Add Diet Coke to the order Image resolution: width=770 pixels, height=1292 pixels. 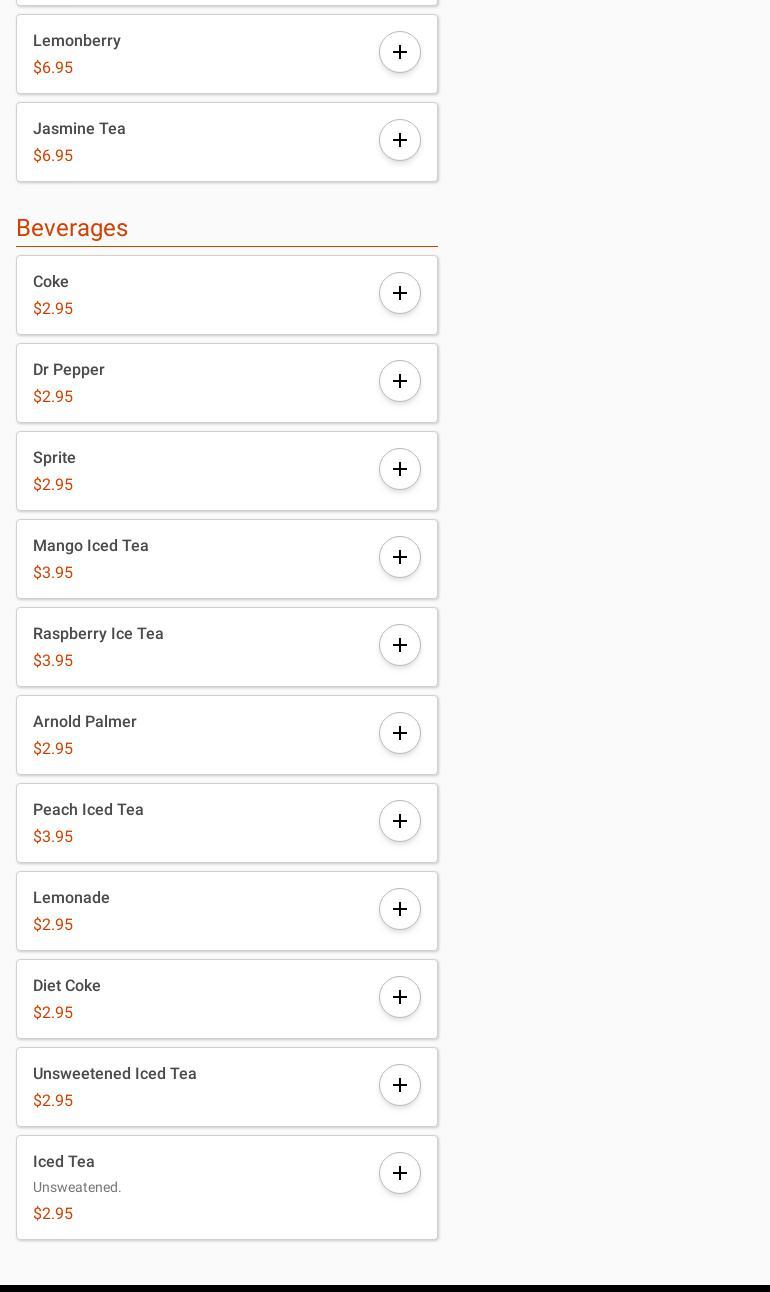click(x=400, y=997)
